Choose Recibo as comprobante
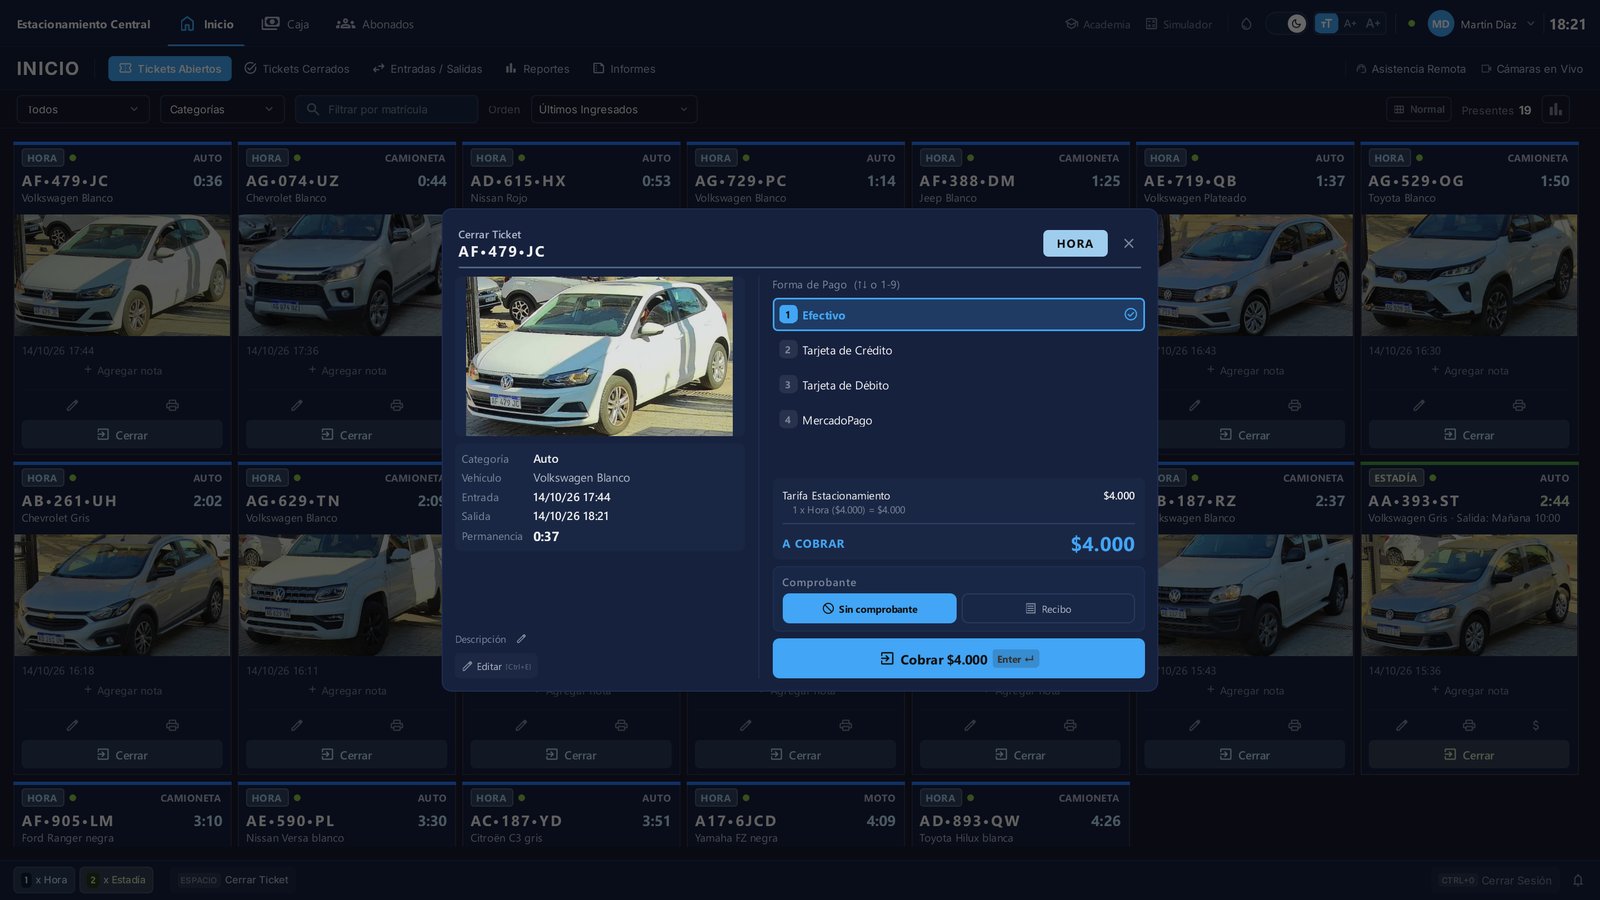Screen dimensions: 1600x900 (1048, 609)
